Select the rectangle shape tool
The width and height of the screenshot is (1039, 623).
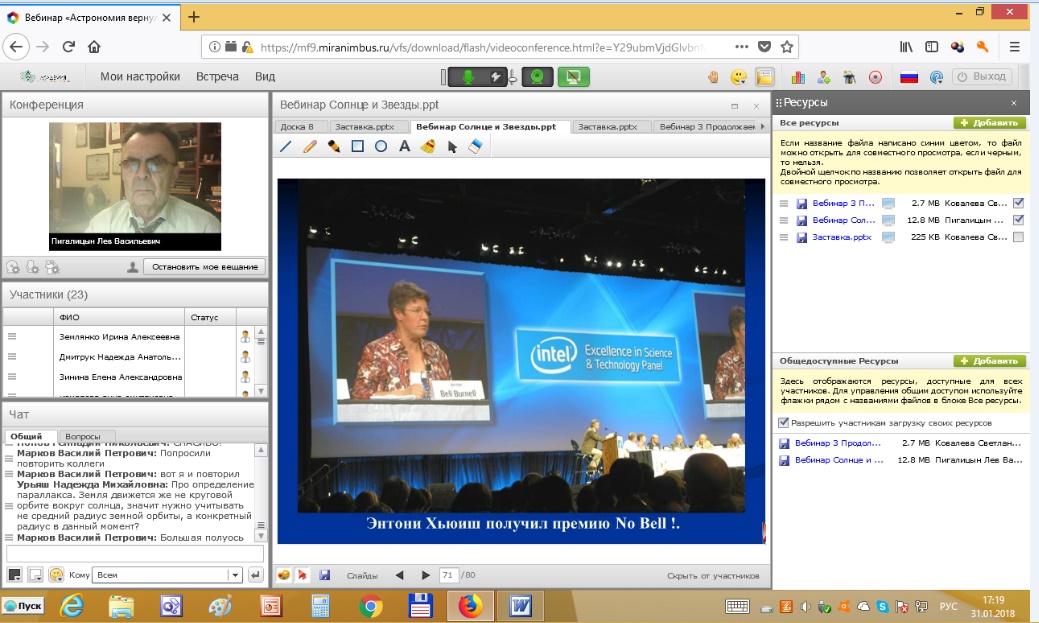(357, 146)
